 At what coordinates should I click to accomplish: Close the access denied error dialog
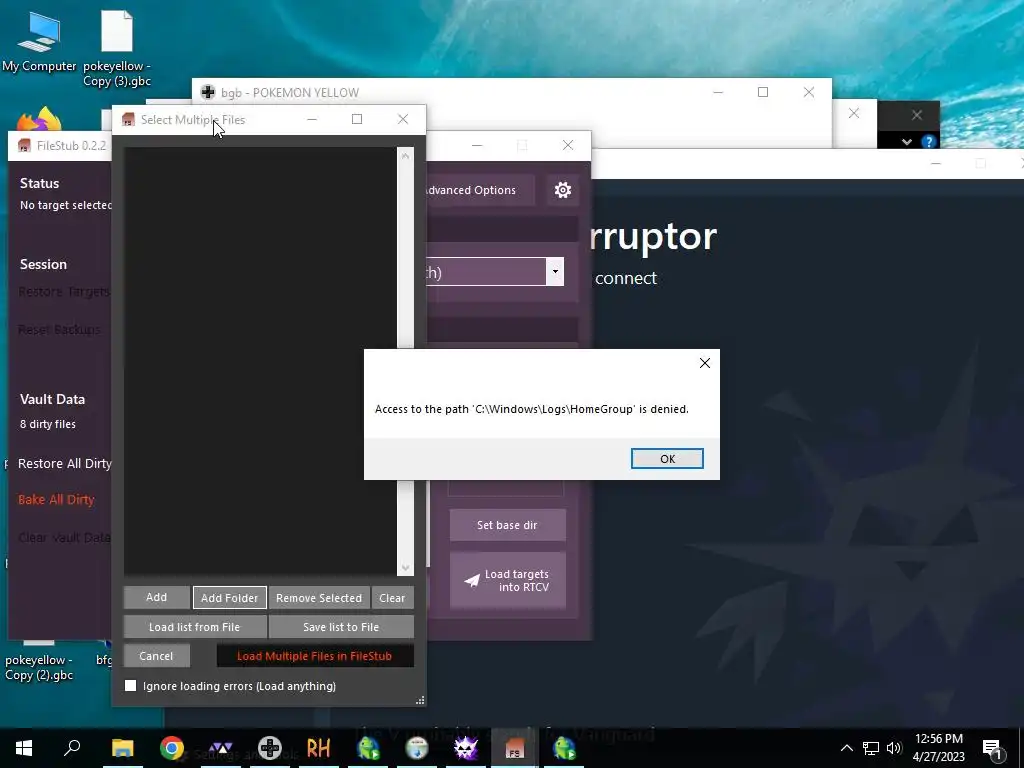pos(705,363)
